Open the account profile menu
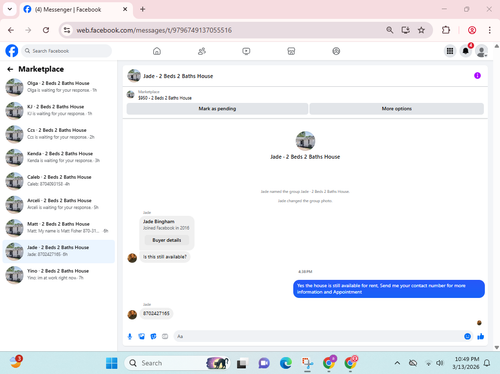 (481, 51)
